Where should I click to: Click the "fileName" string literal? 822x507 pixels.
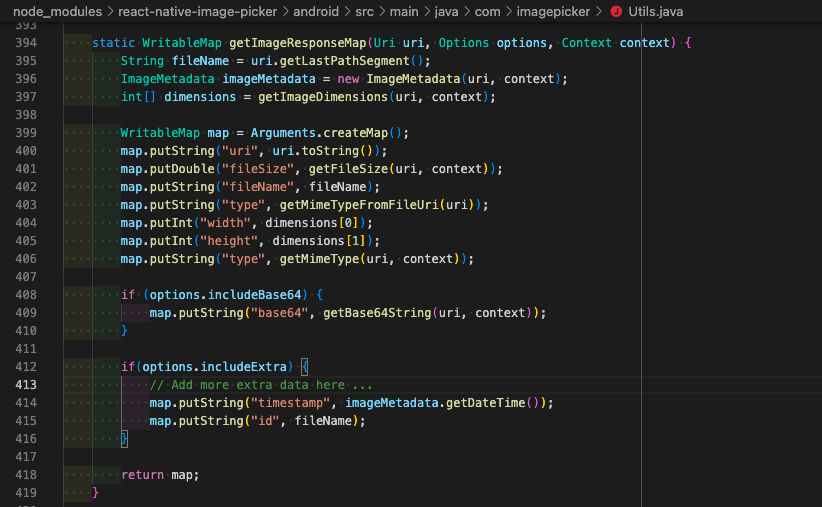tap(257, 187)
